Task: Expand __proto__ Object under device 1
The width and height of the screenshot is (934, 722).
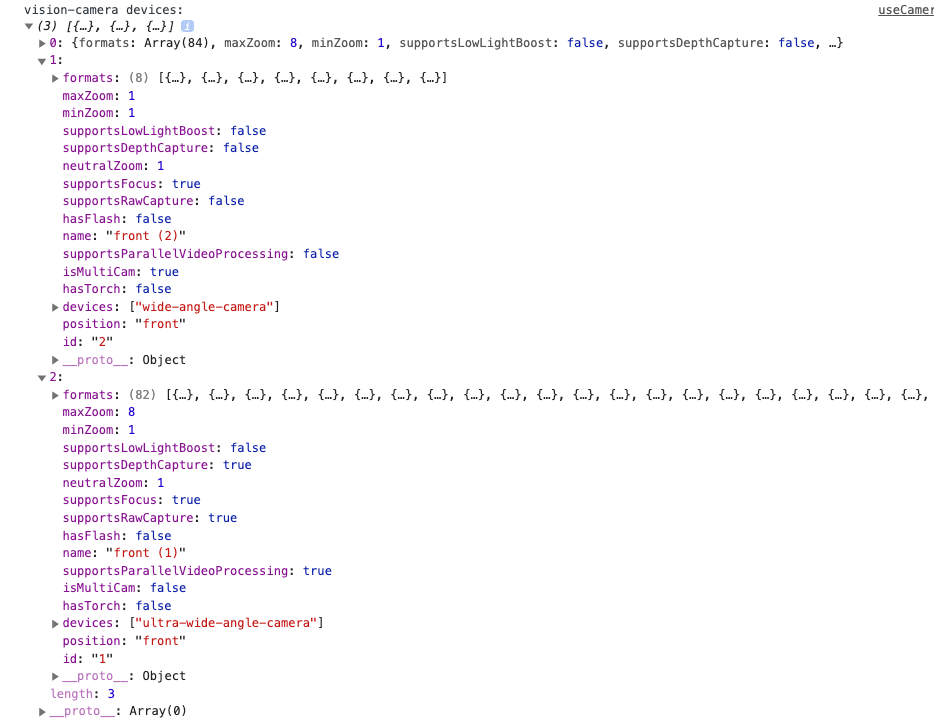Action: [x=55, y=360]
